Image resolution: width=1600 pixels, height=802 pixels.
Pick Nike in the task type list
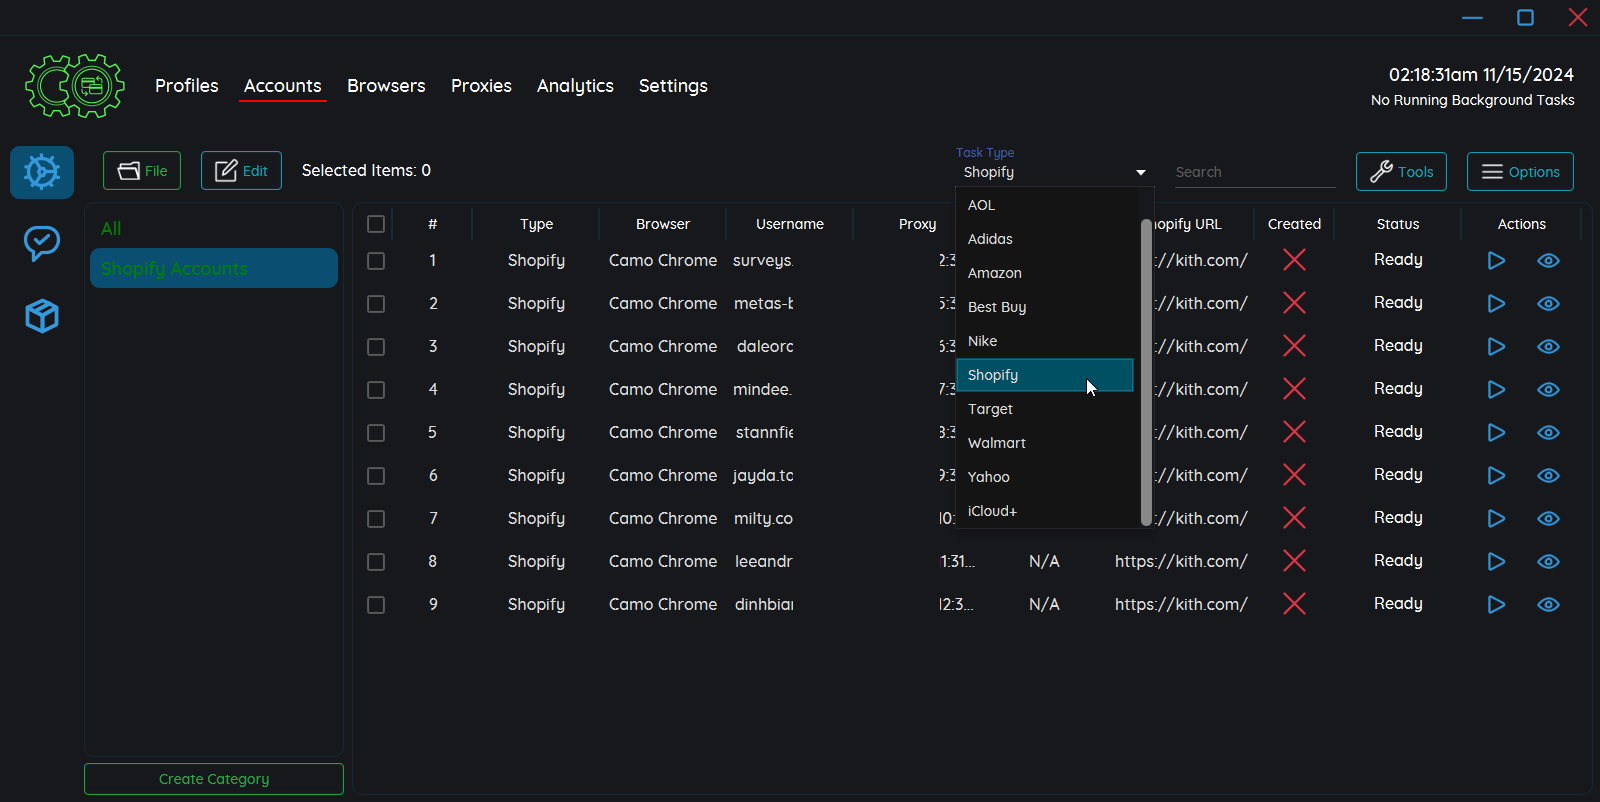[983, 341]
